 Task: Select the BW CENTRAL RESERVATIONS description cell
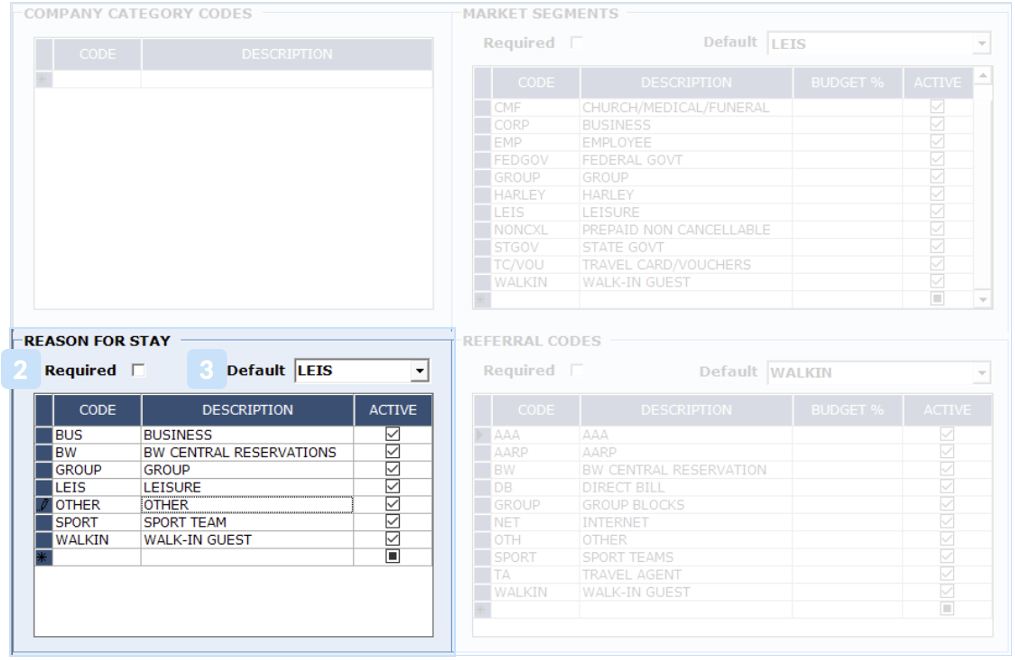tap(247, 452)
